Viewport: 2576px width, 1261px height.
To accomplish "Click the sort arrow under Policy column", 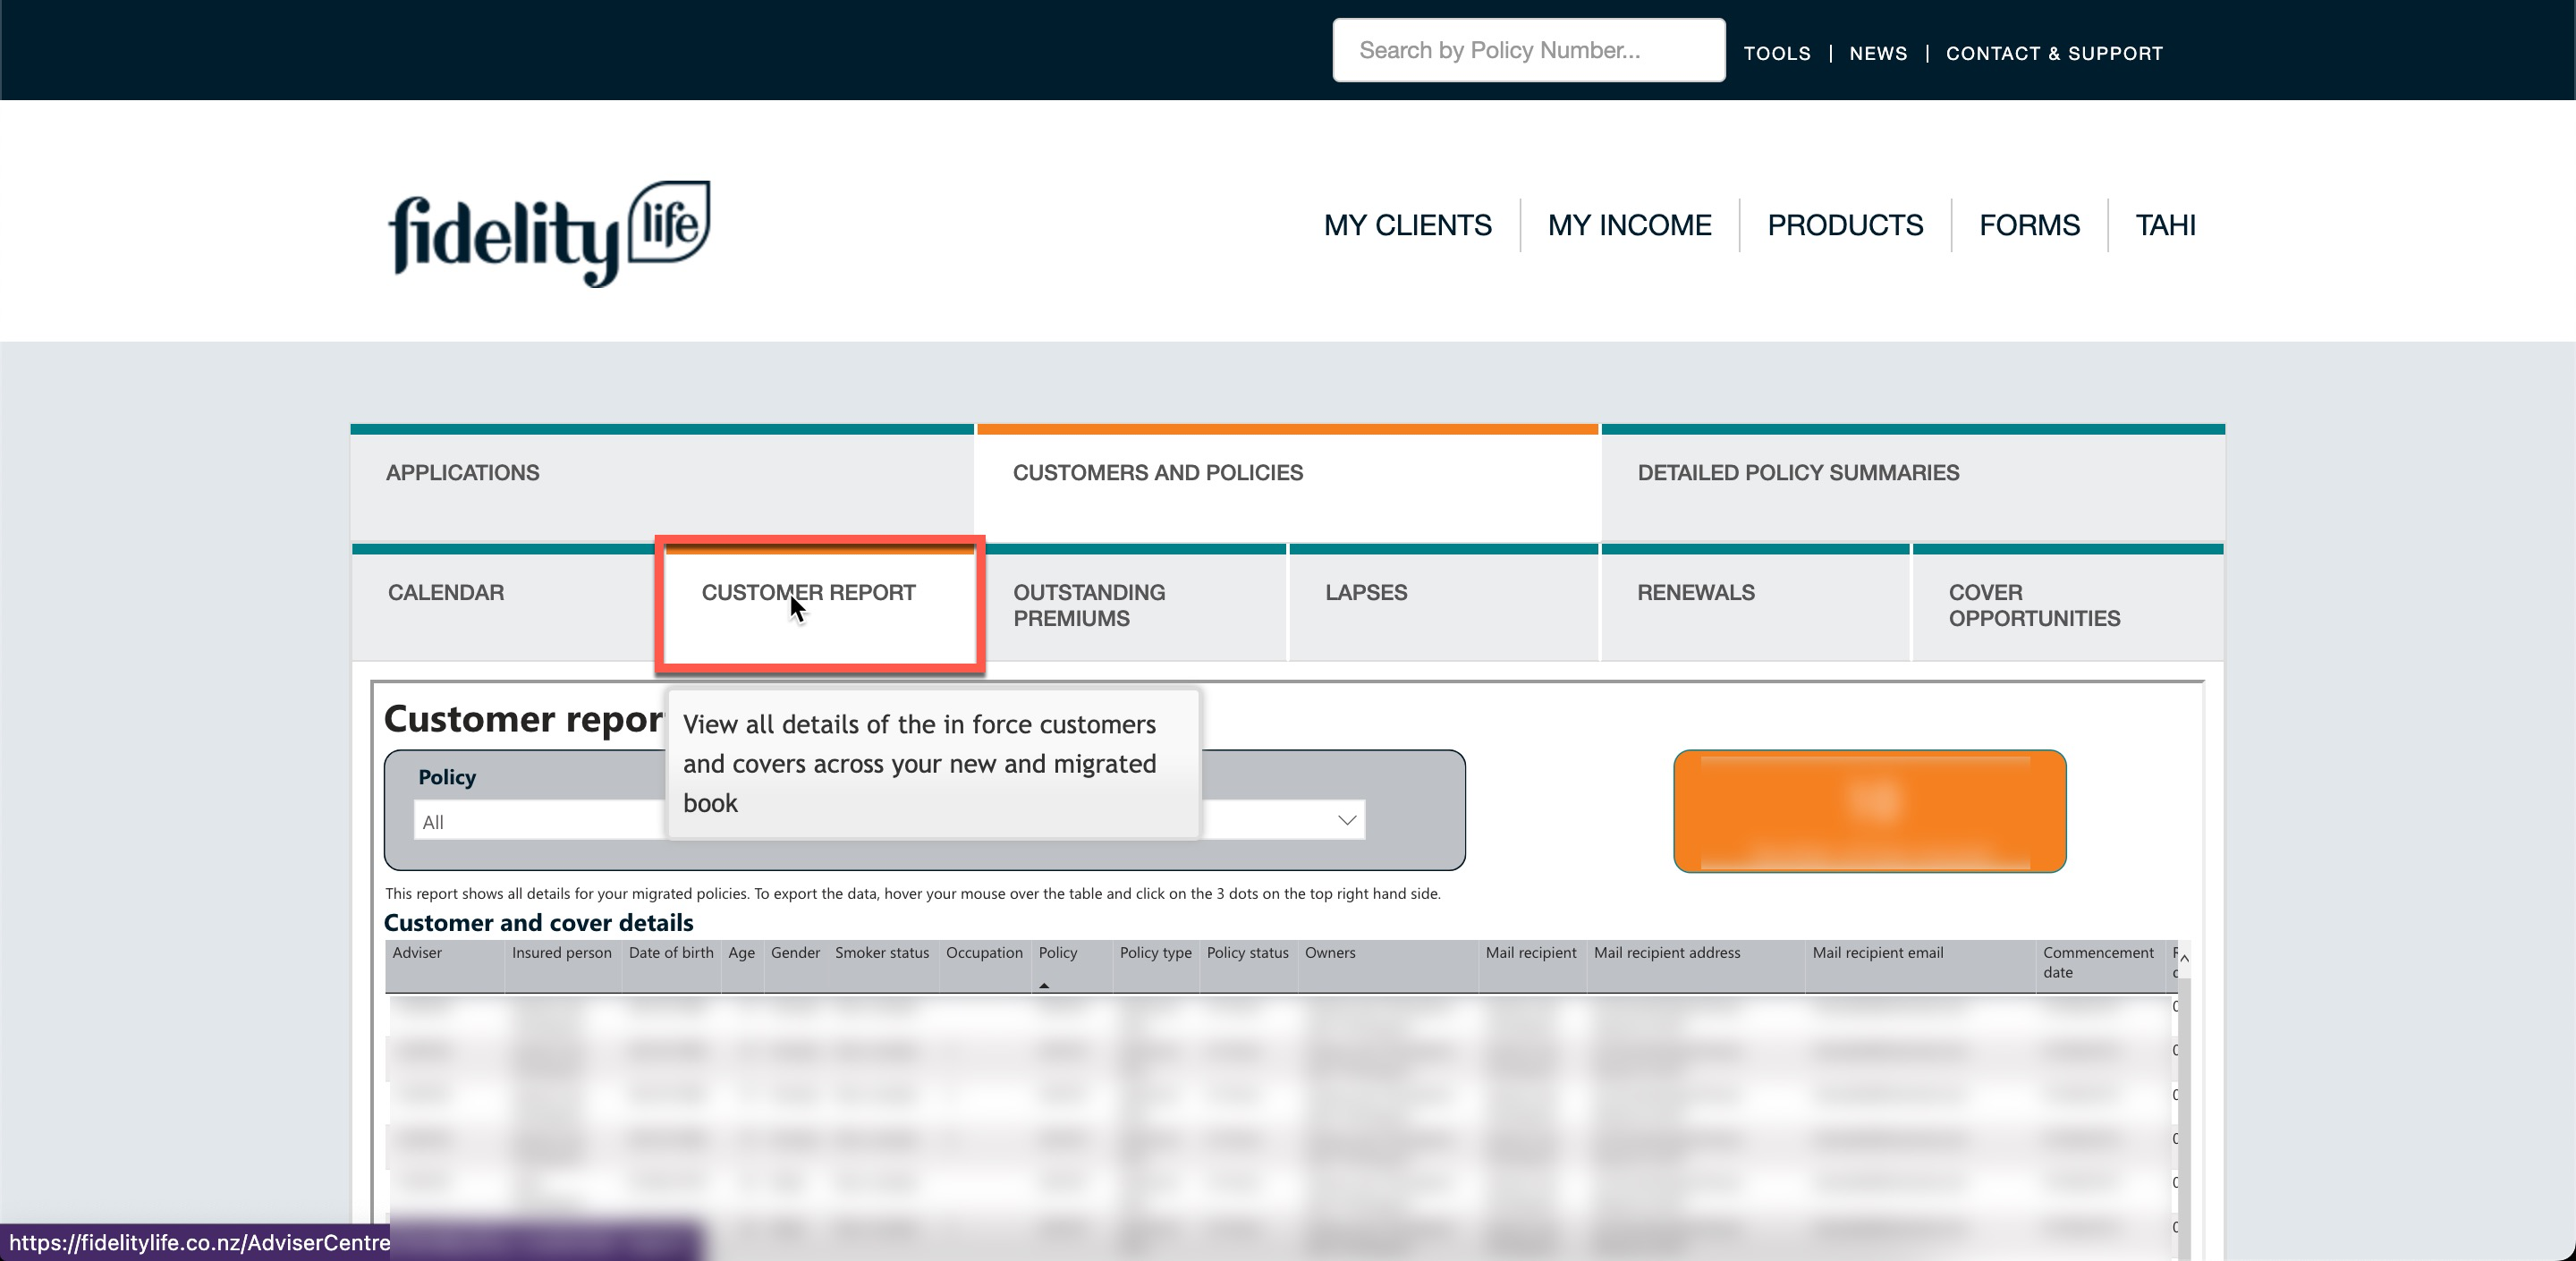I will coord(1043,985).
